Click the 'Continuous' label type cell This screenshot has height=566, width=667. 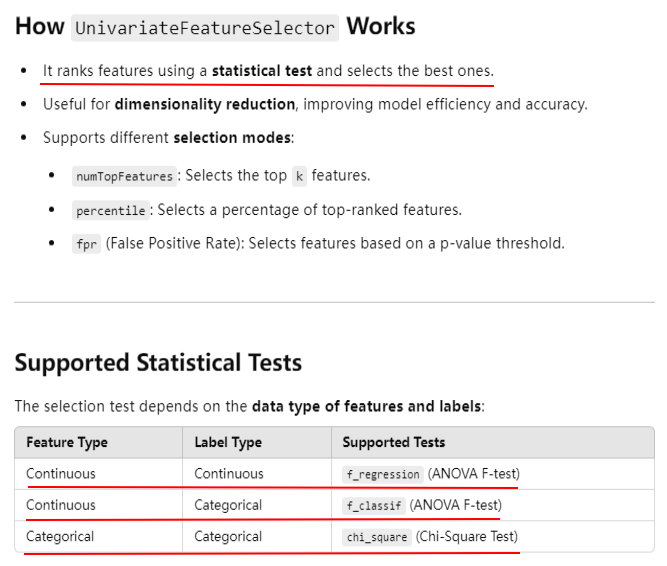point(229,474)
